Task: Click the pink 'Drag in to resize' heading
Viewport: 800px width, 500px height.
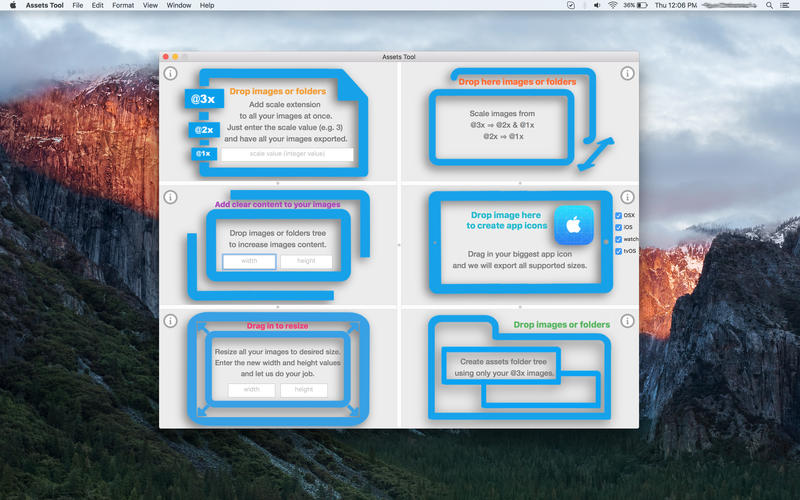Action: [x=278, y=326]
